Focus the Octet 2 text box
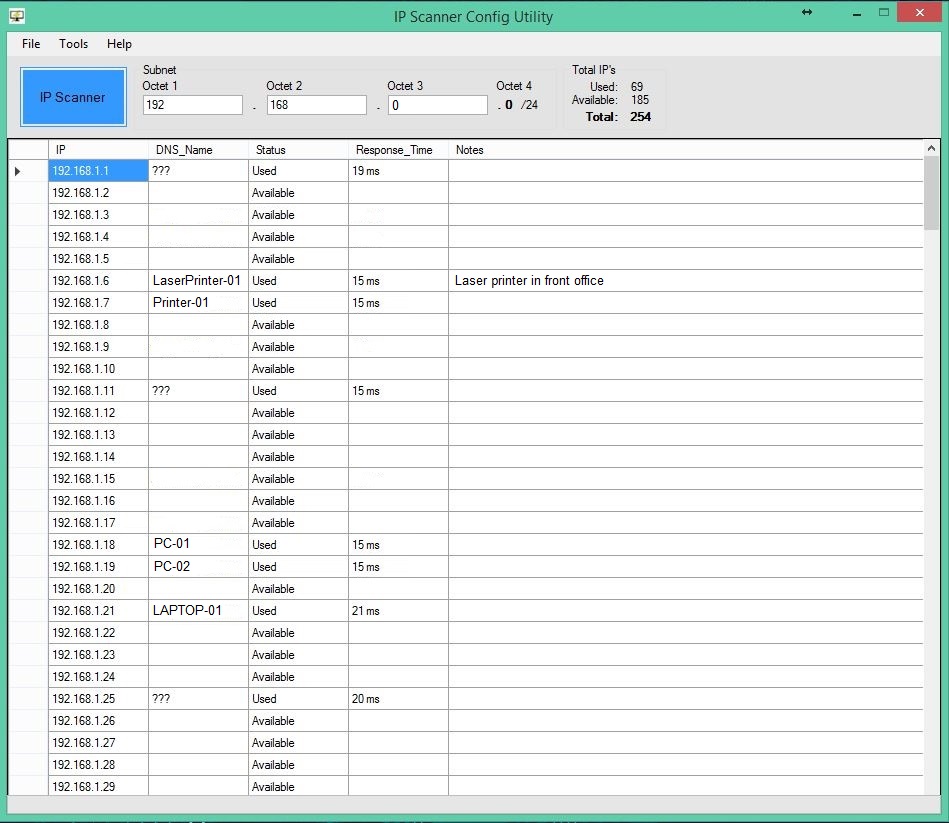The image size is (949, 823). tap(316, 105)
